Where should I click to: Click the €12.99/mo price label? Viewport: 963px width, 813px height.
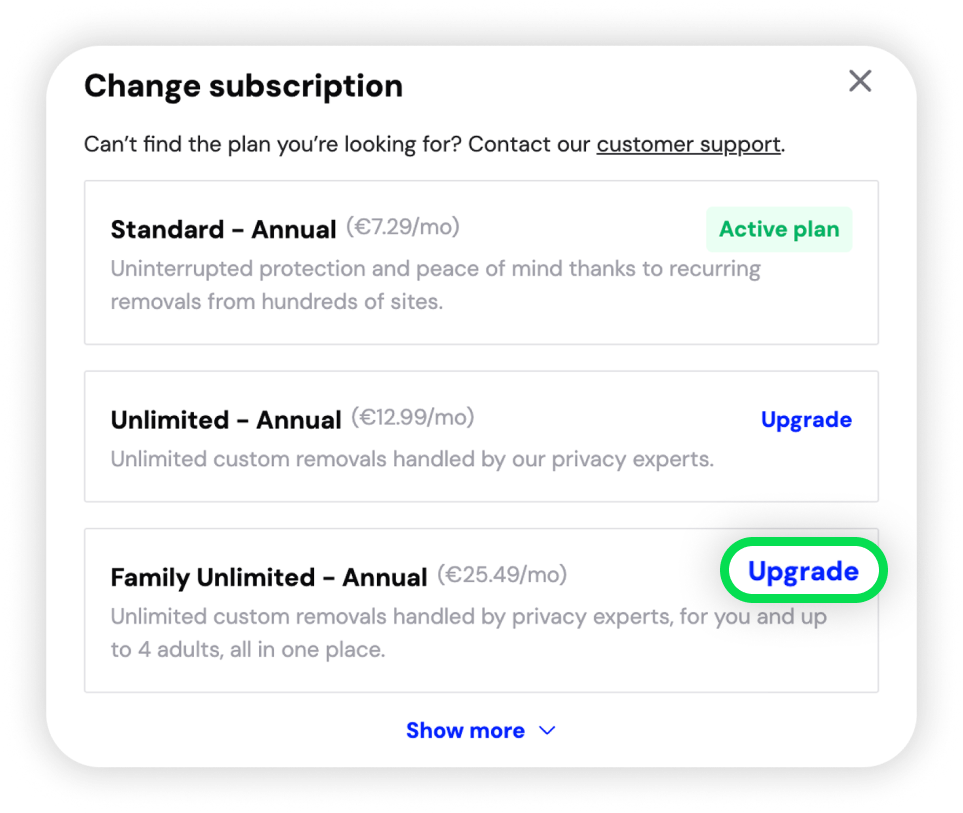click(413, 417)
